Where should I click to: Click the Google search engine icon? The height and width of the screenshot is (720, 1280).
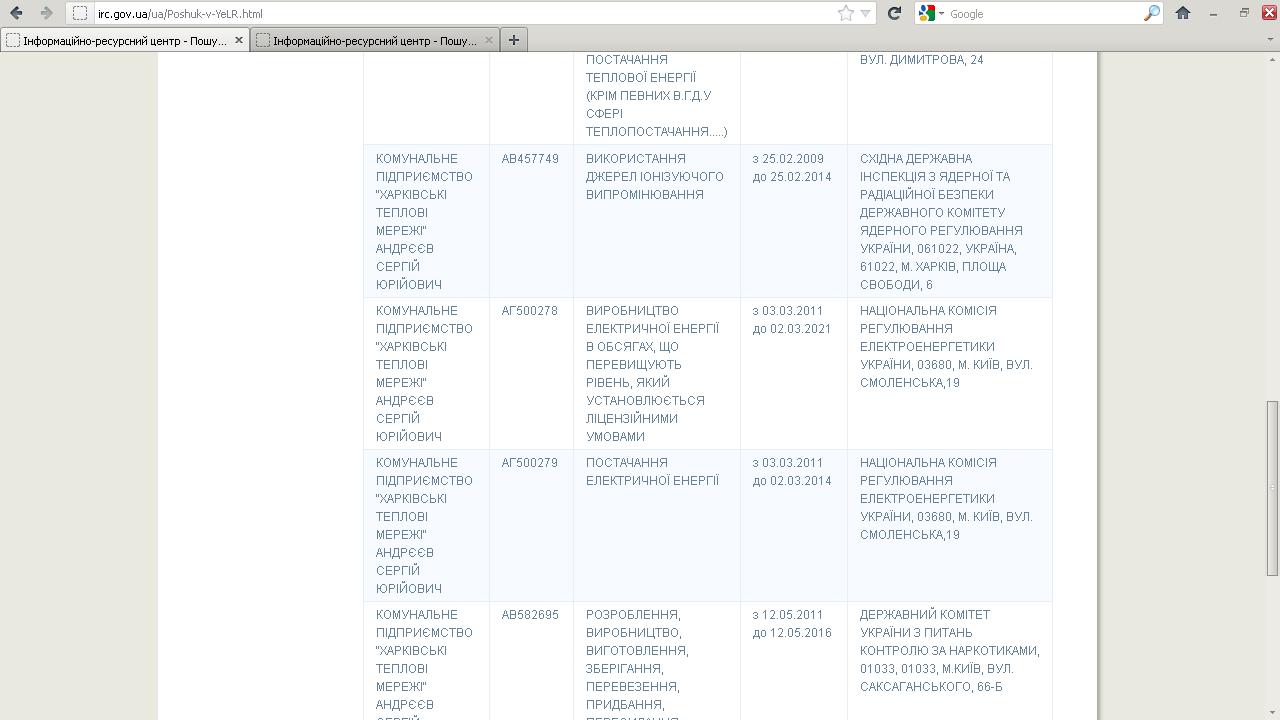point(927,13)
